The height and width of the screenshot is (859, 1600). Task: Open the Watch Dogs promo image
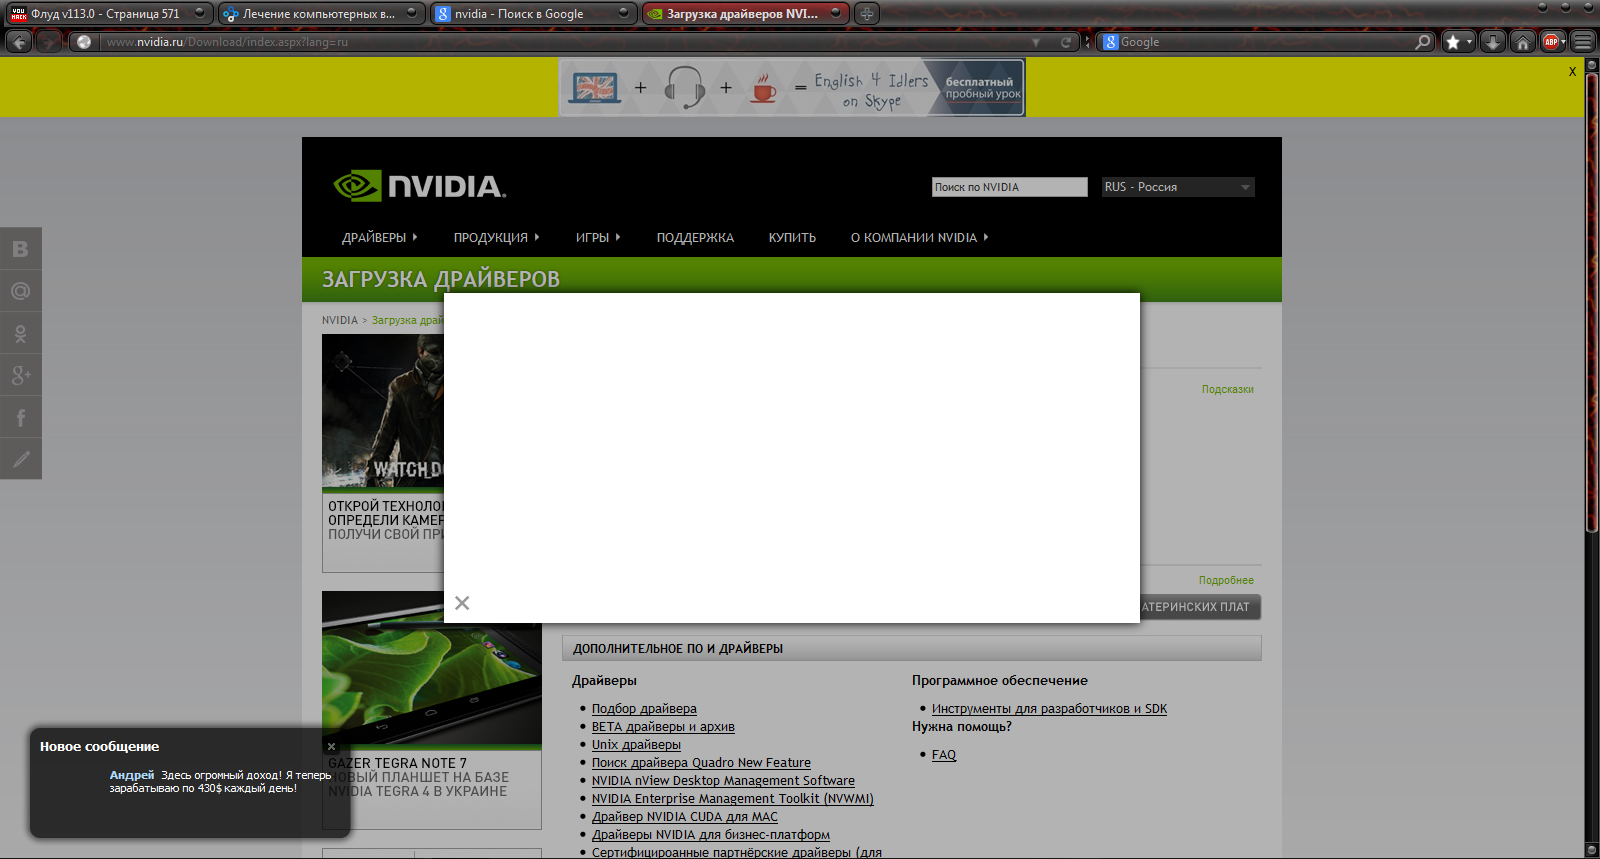tap(383, 411)
